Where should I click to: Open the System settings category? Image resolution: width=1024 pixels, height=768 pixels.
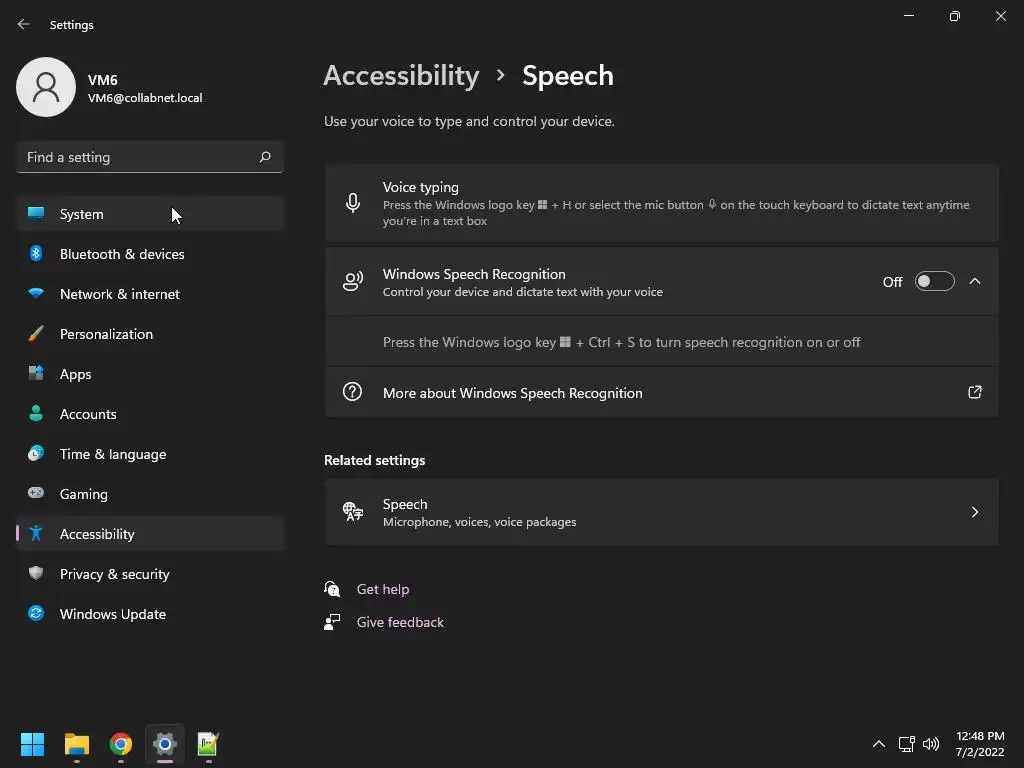pyautogui.click(x=150, y=214)
